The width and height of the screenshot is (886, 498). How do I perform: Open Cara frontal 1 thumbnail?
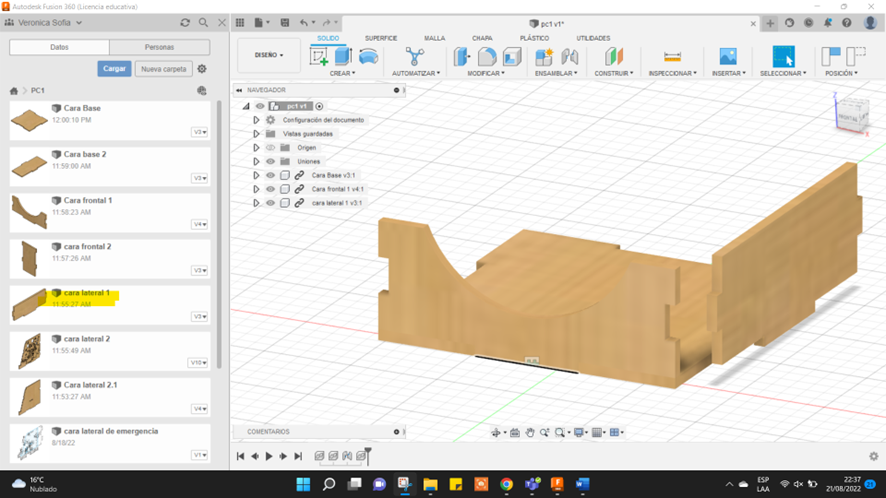[x=29, y=212]
